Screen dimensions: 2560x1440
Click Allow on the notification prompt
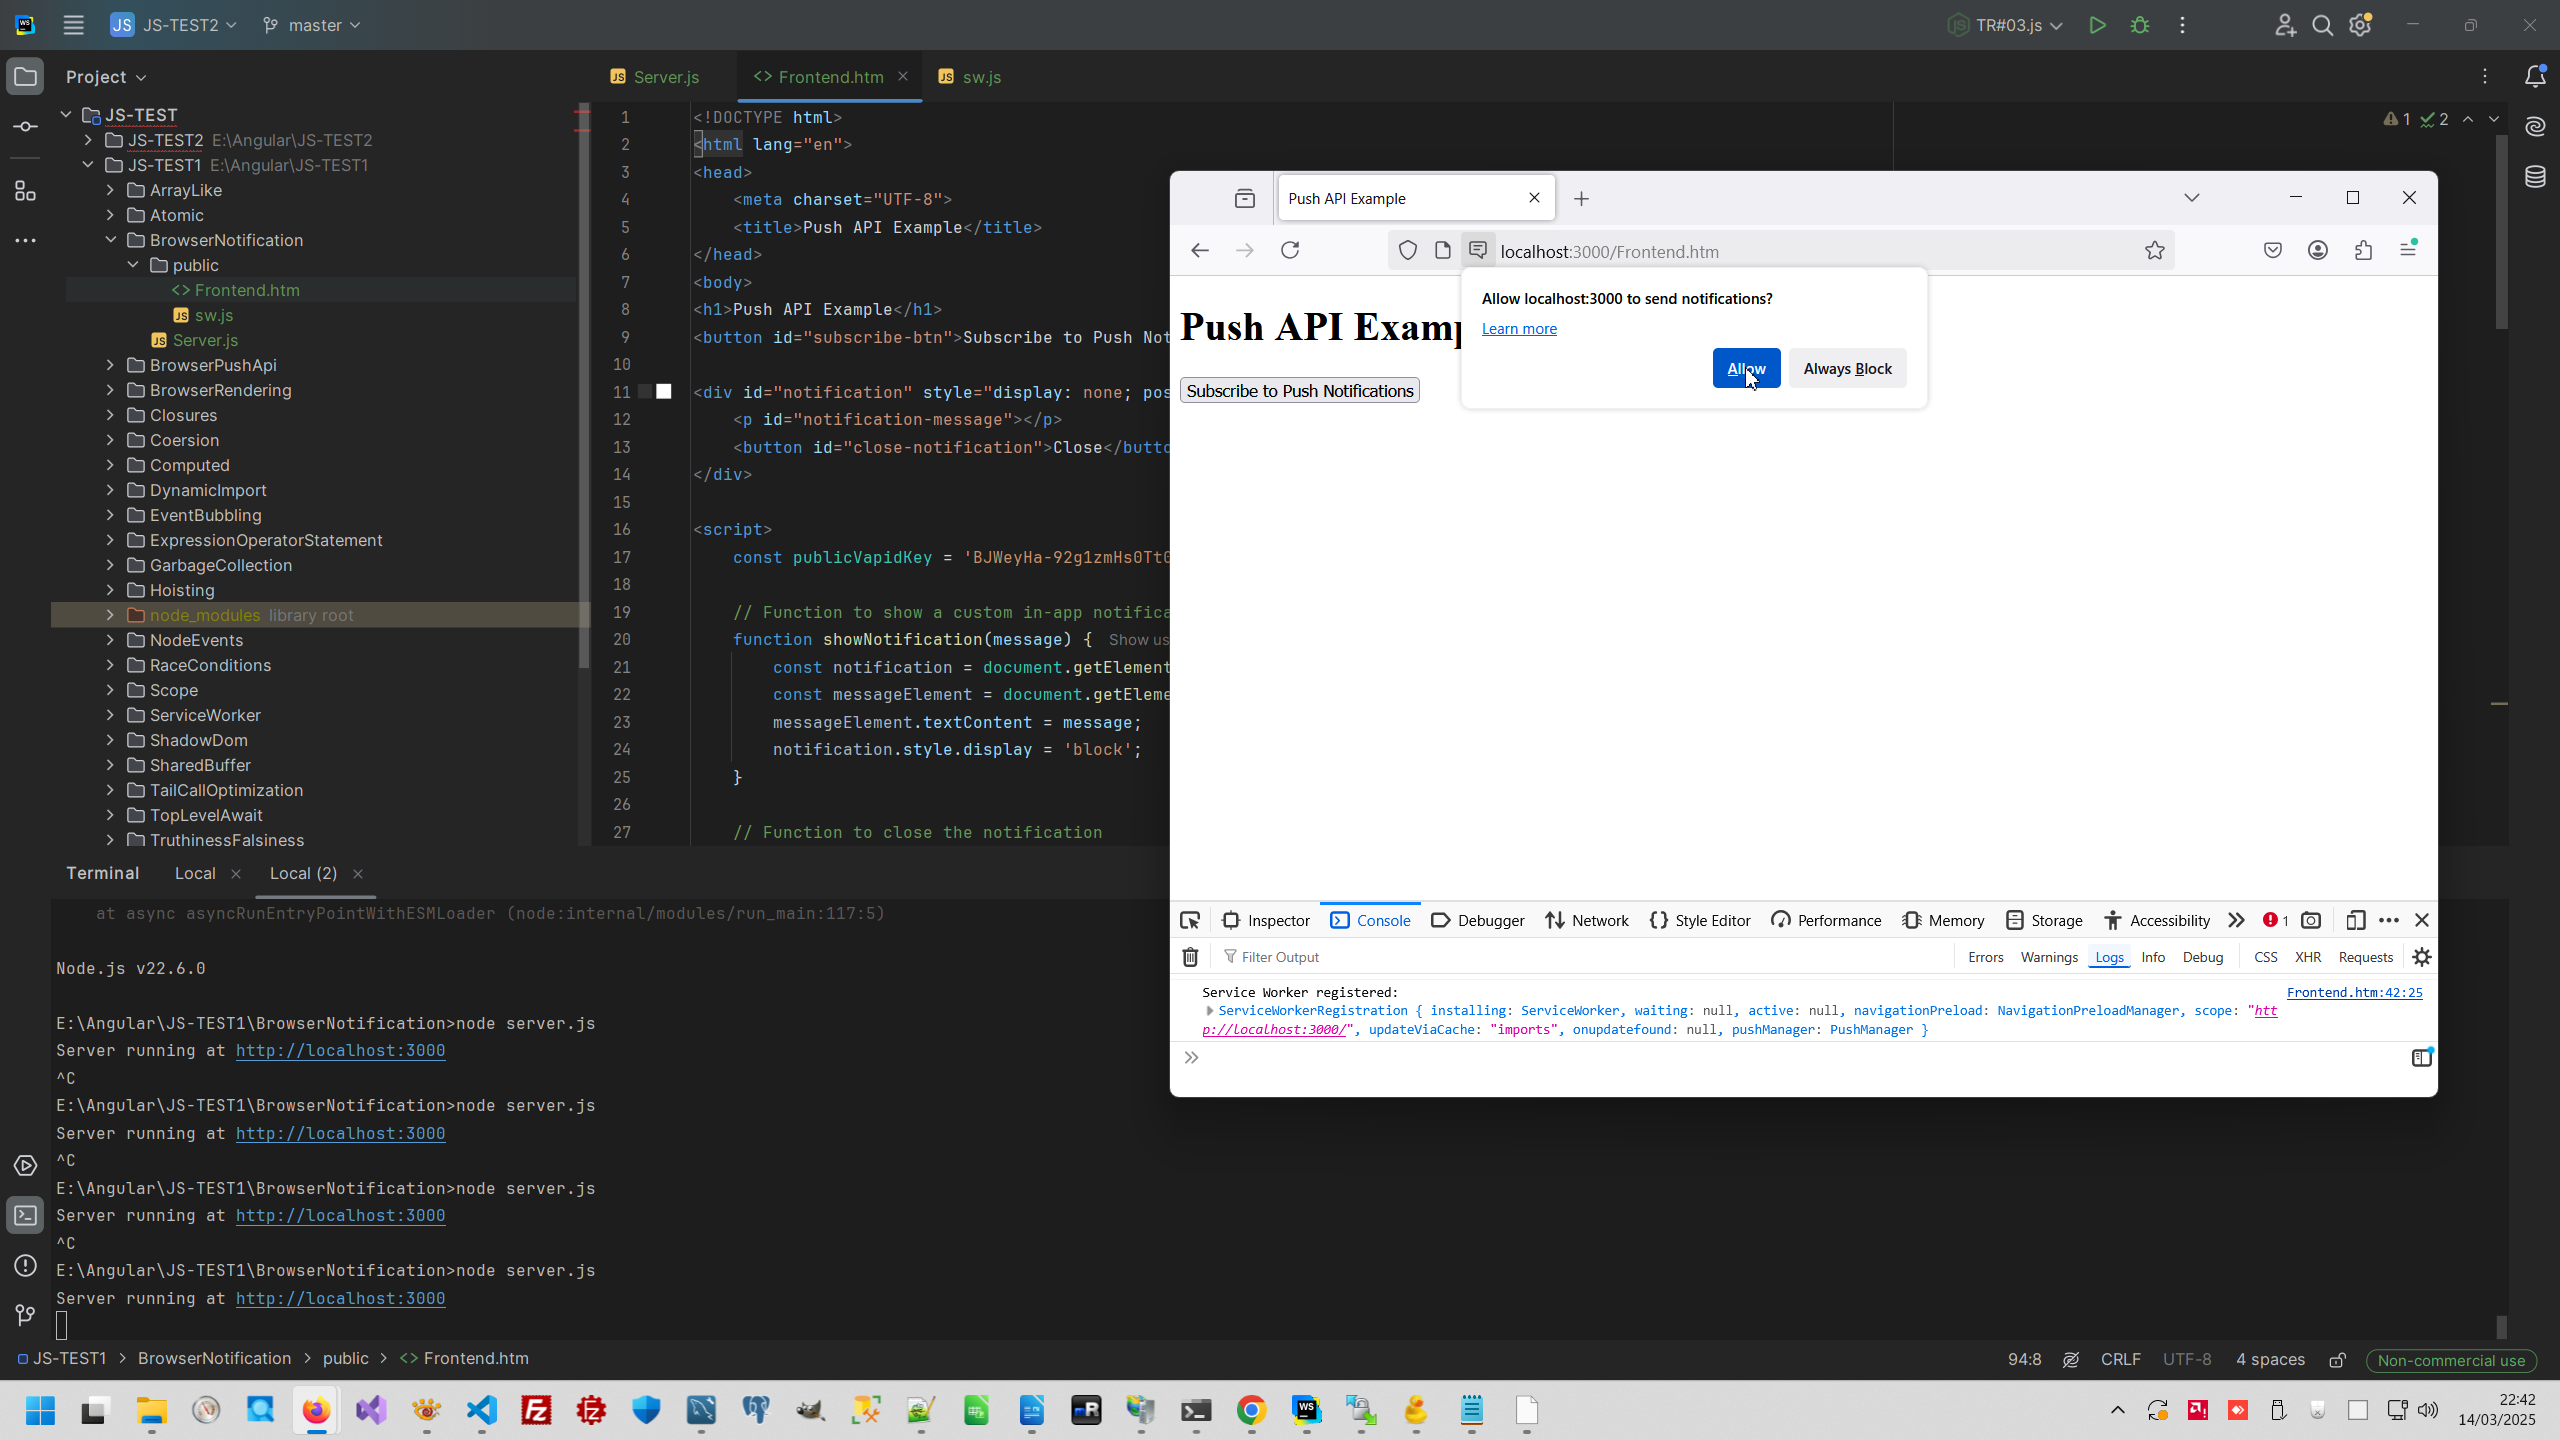point(1746,368)
